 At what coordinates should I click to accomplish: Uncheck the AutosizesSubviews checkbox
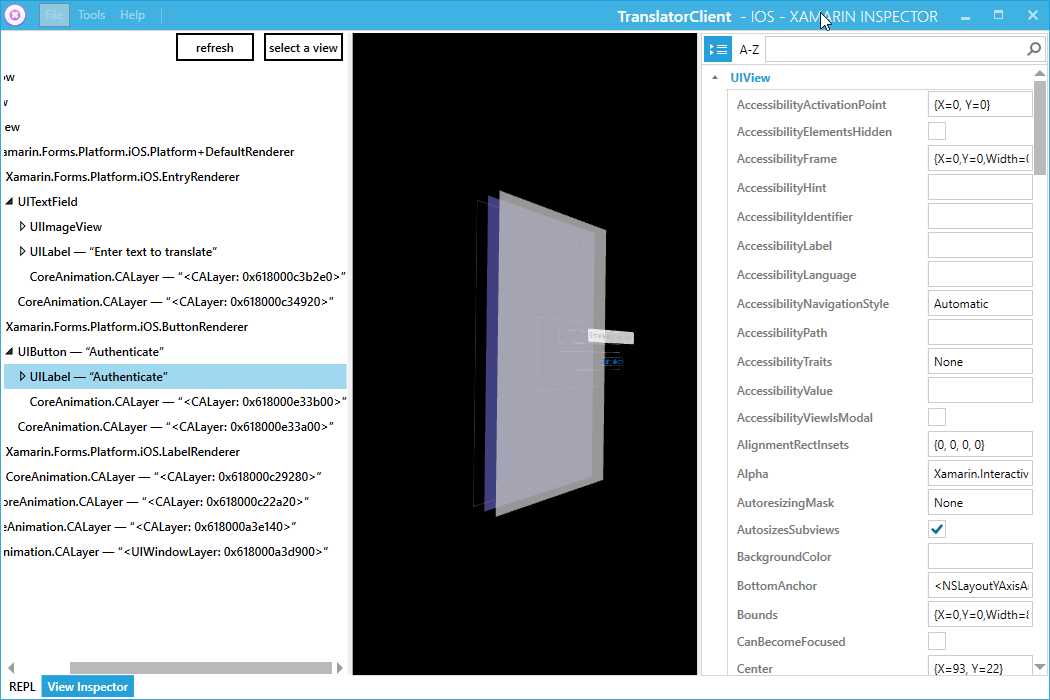[937, 529]
